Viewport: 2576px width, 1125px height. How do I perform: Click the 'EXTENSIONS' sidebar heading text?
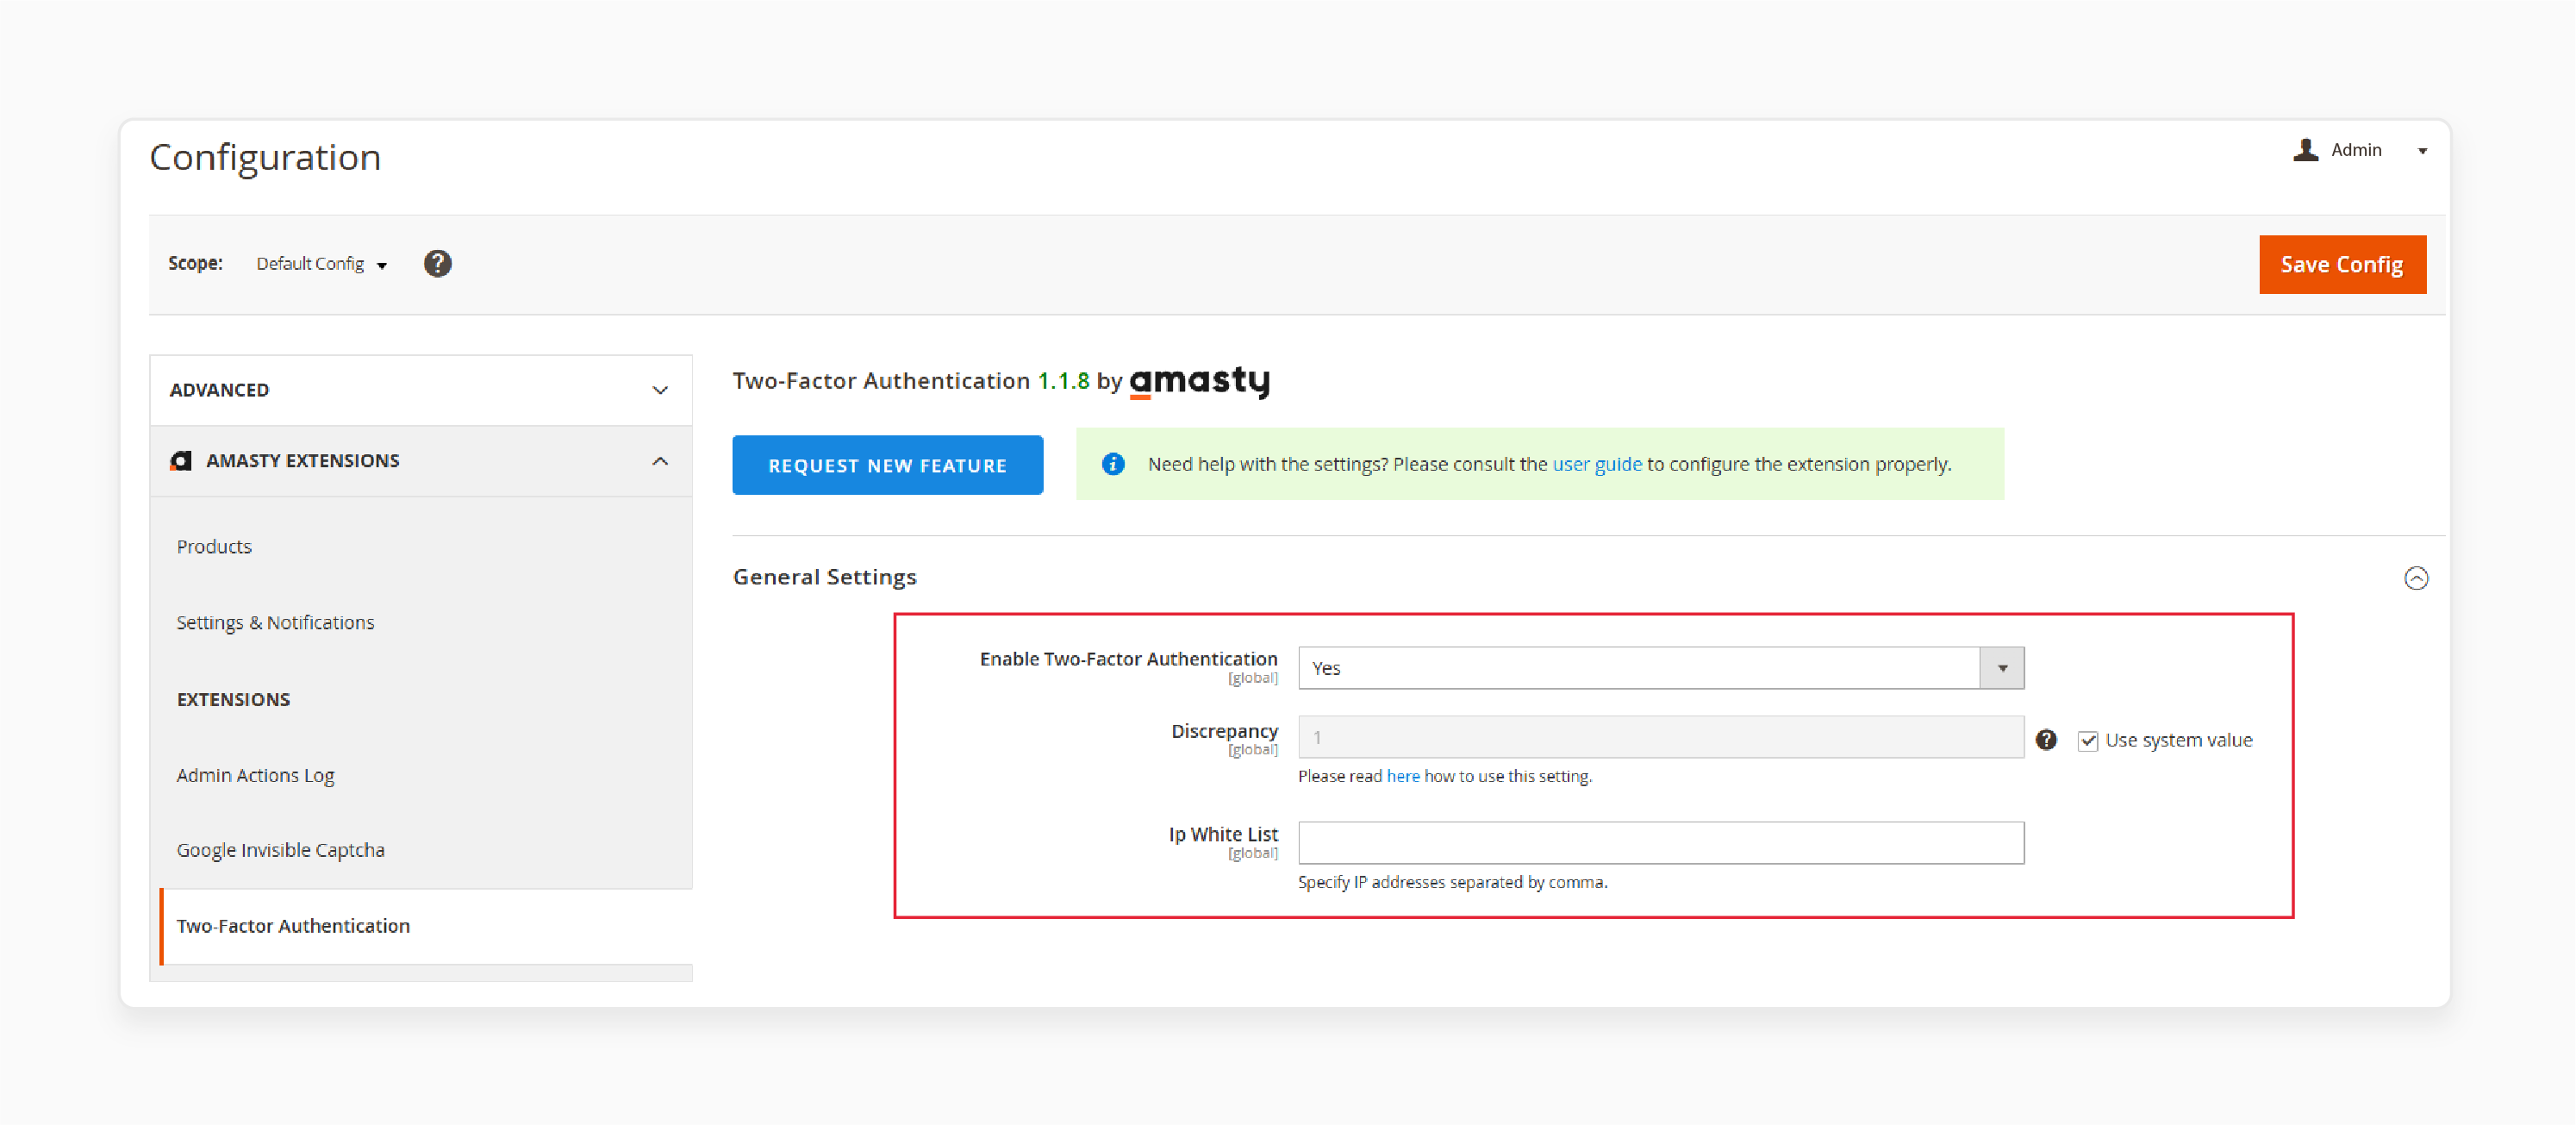click(x=233, y=700)
